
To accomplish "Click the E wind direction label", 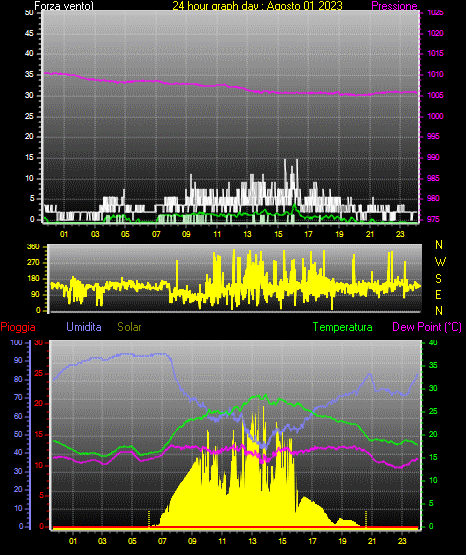I will 438,294.
